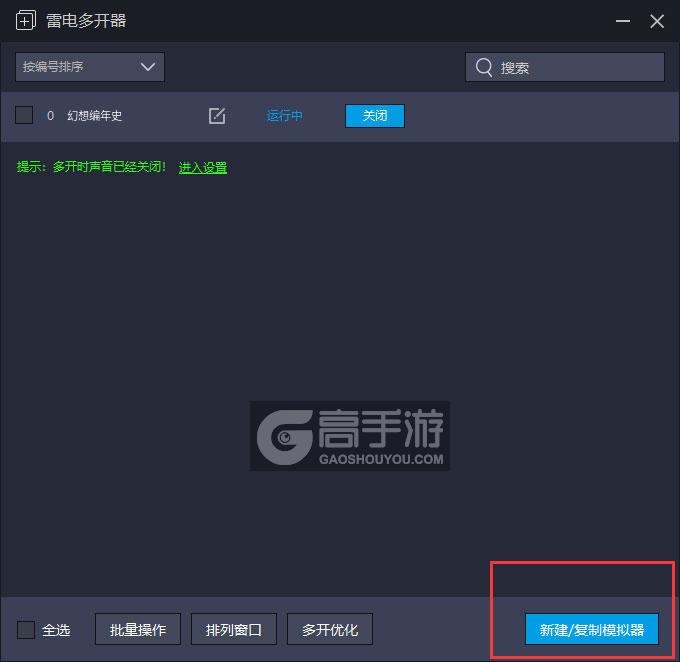Close the 雷电多开器 window
Image resolution: width=680 pixels, height=662 pixels.
(x=657, y=21)
